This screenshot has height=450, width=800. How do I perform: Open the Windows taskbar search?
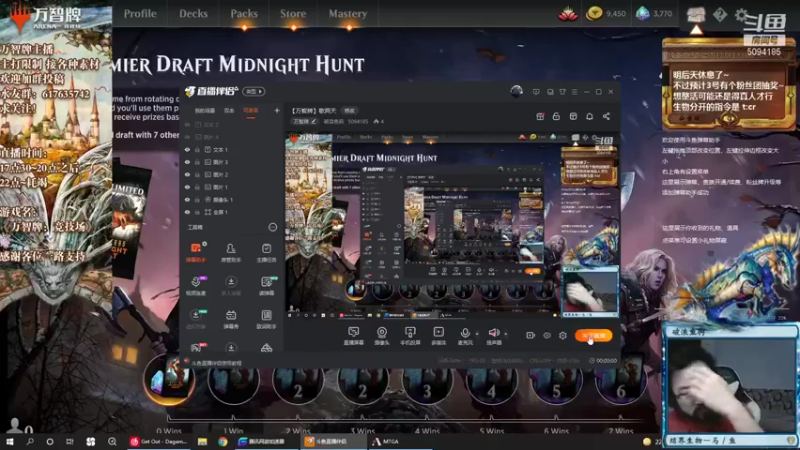(x=30, y=441)
